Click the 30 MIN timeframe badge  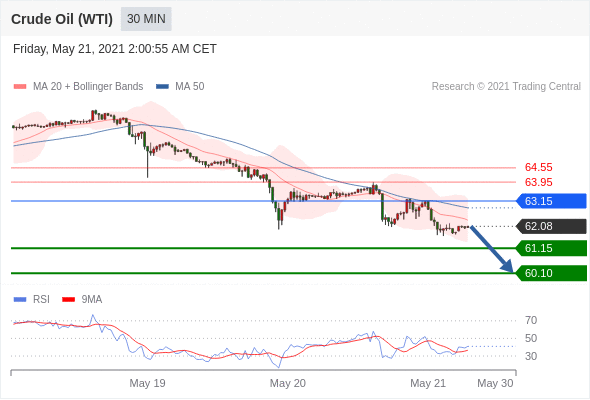pos(146,19)
